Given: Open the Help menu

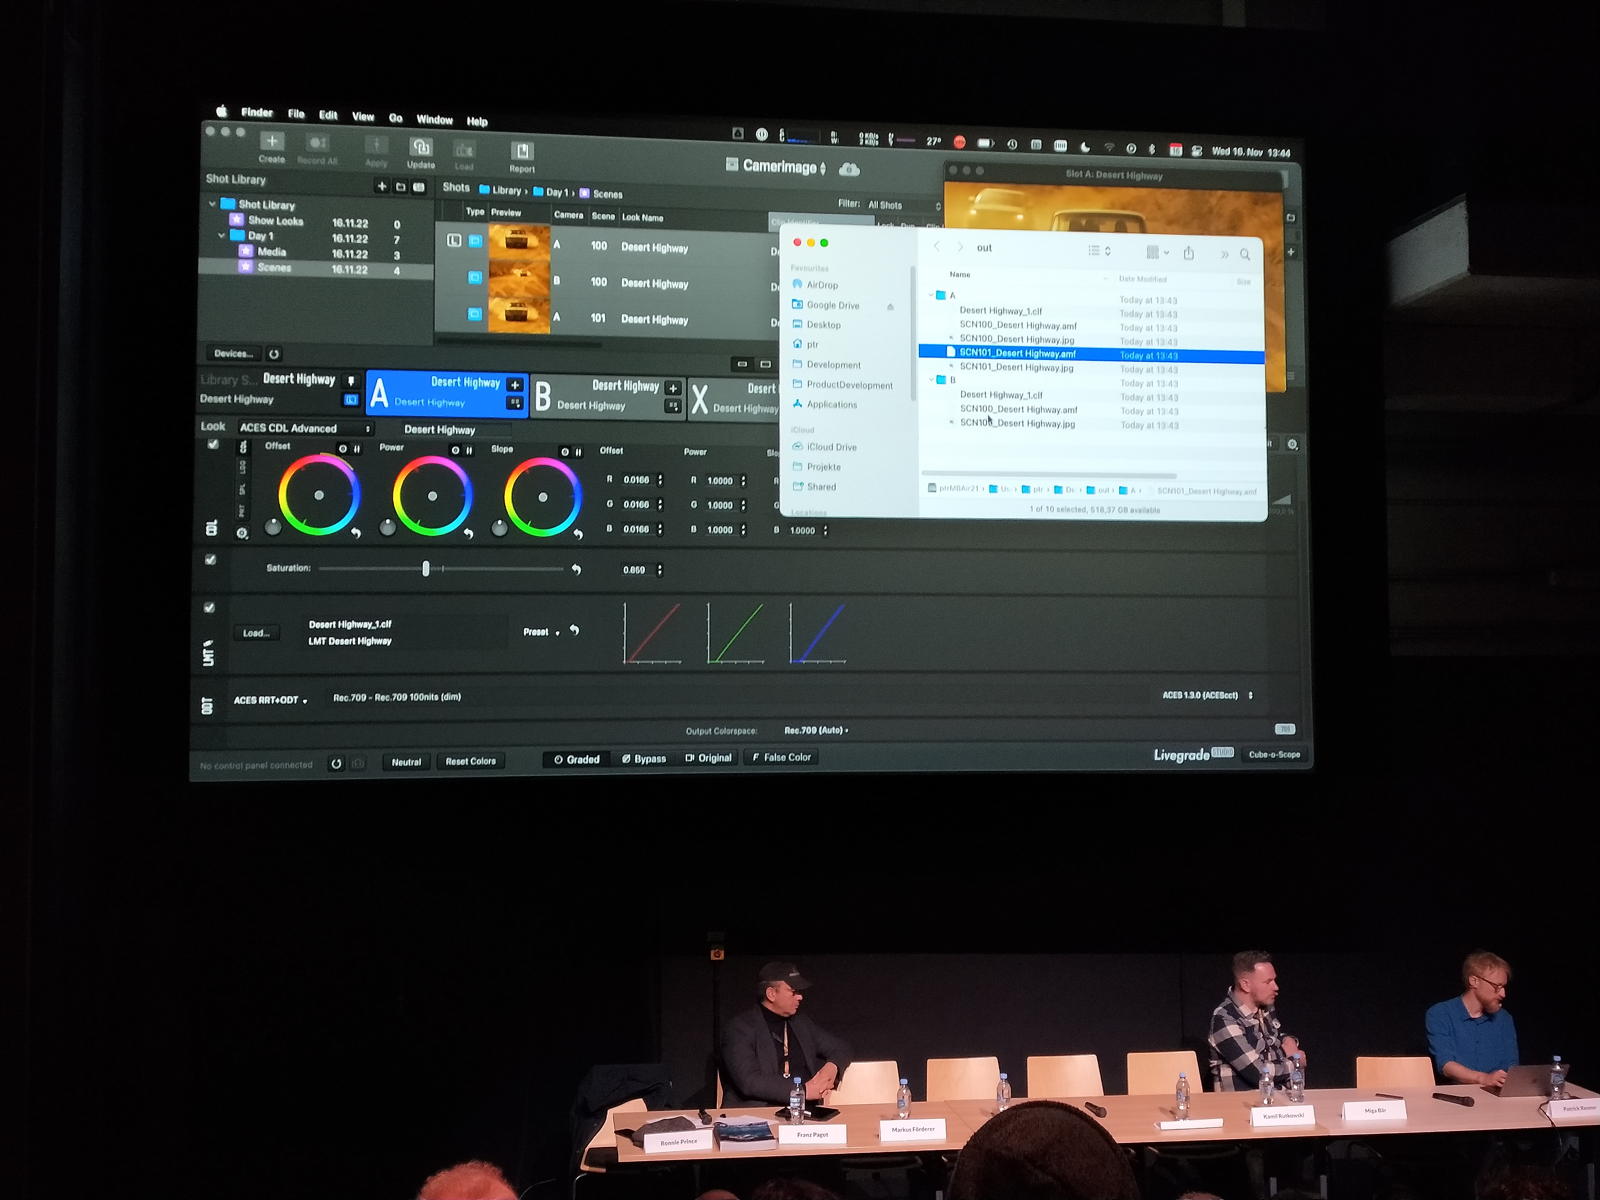Looking at the screenshot, I should click(477, 121).
